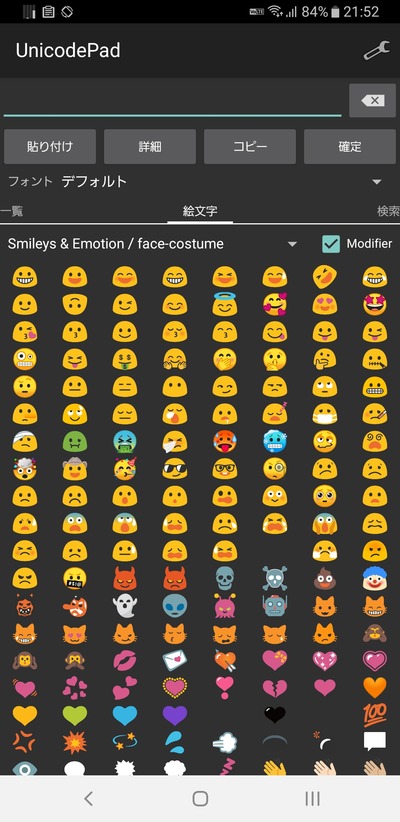Switch to the 一覧 tab
The width and height of the screenshot is (400, 822).
12,211
